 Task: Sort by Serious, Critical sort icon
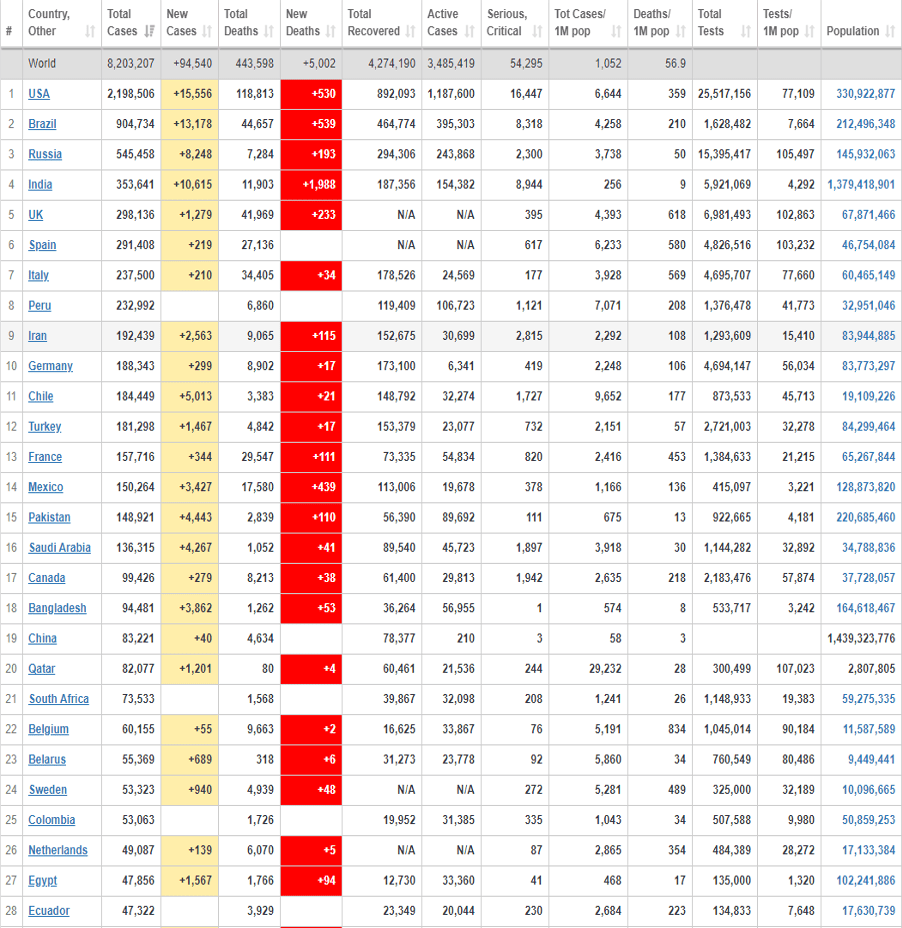click(537, 31)
